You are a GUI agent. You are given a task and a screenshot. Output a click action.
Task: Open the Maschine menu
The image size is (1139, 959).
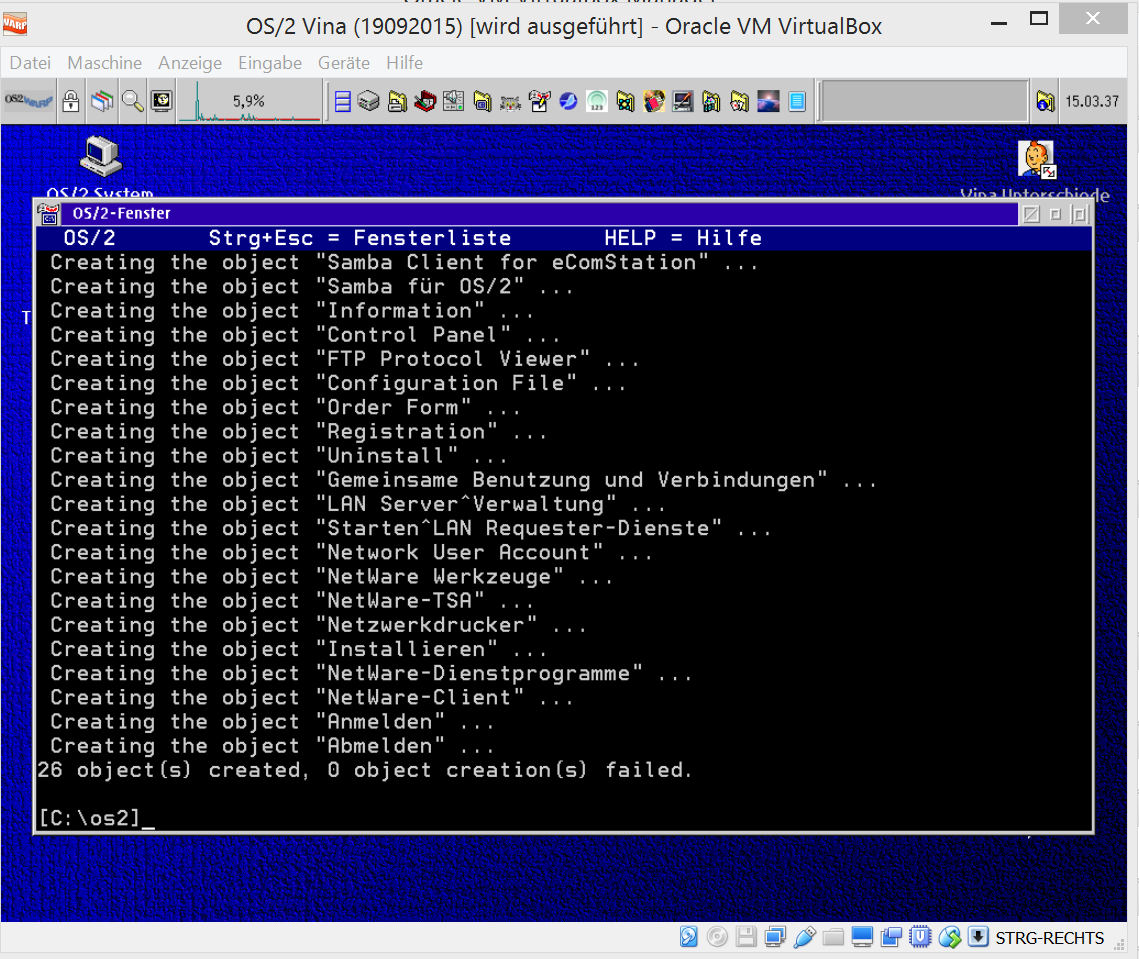[105, 63]
